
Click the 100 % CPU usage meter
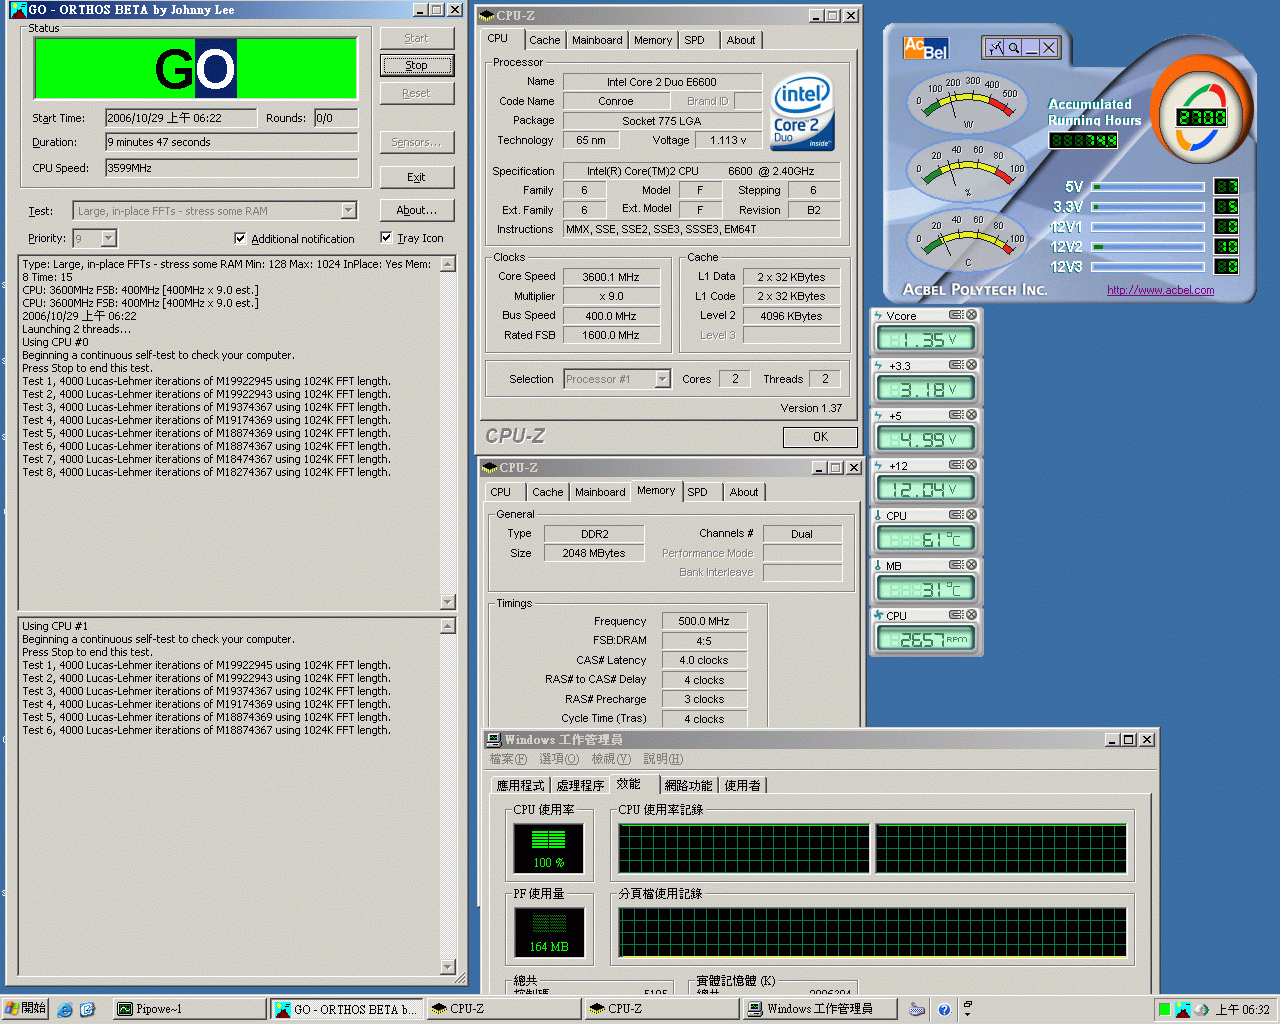pos(548,849)
